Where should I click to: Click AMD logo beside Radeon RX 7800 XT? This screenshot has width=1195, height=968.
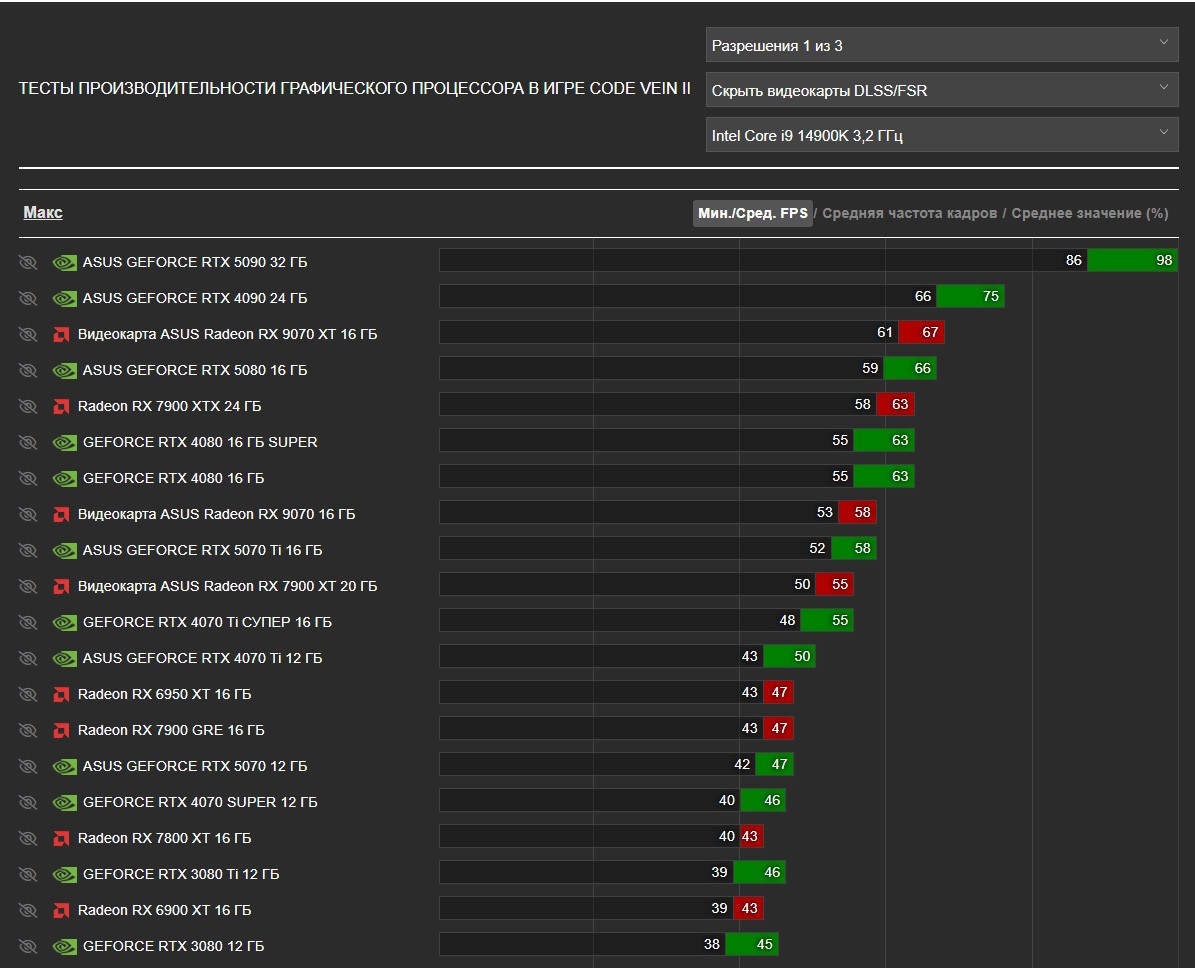(x=61, y=838)
